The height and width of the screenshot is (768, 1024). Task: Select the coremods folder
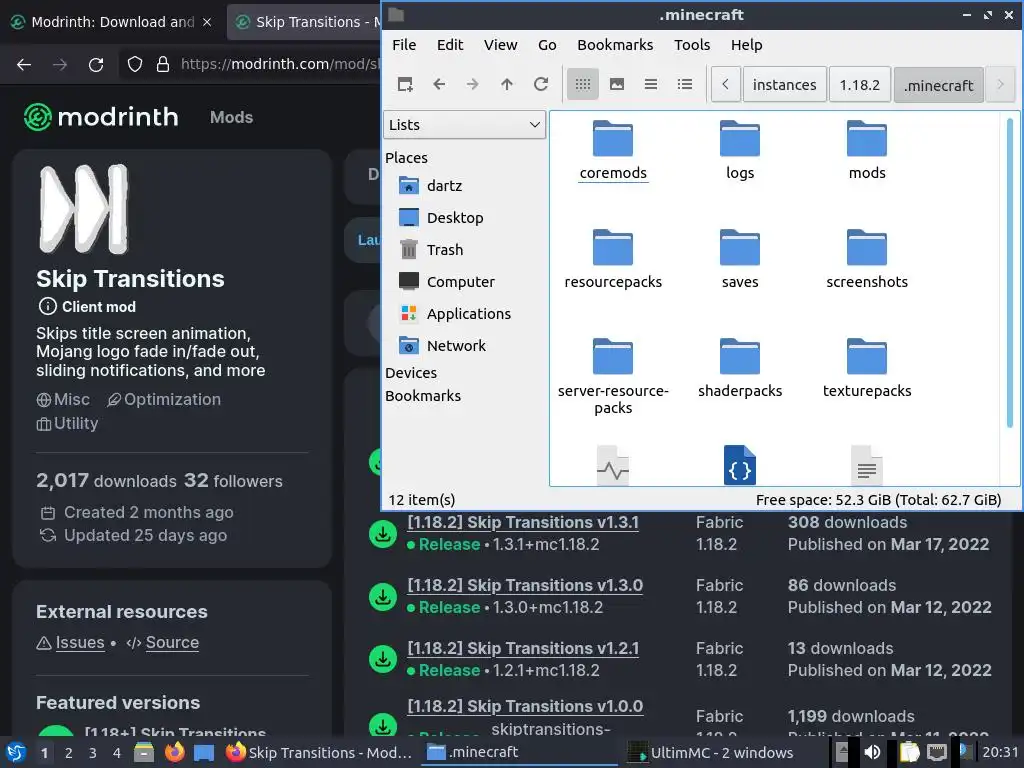[x=613, y=150]
